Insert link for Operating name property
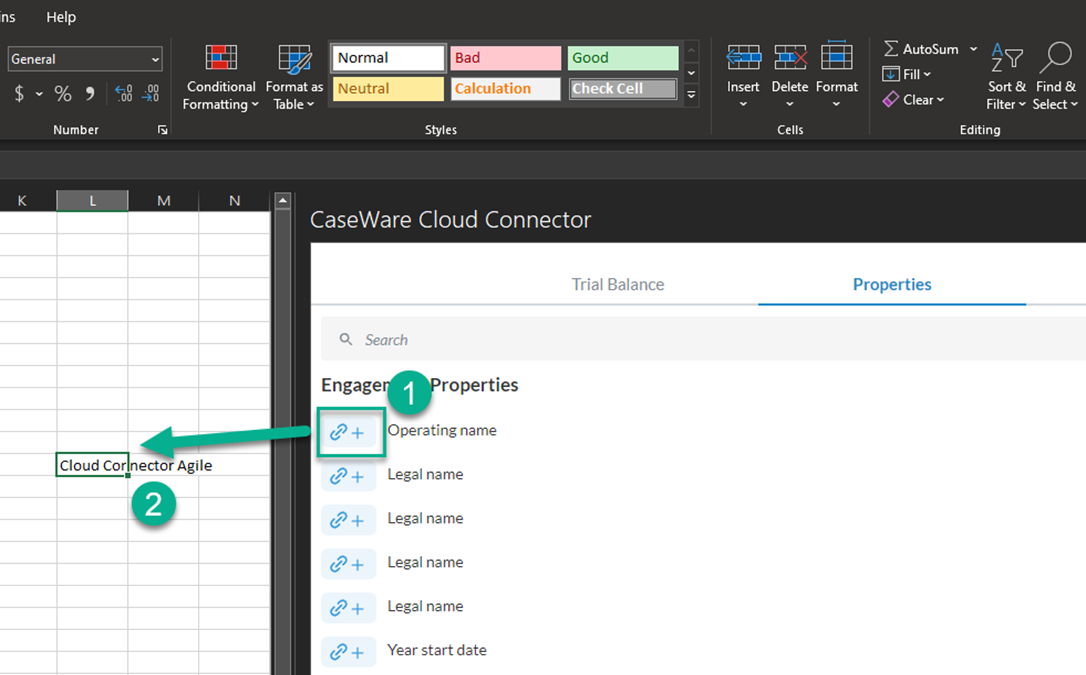 (x=348, y=432)
